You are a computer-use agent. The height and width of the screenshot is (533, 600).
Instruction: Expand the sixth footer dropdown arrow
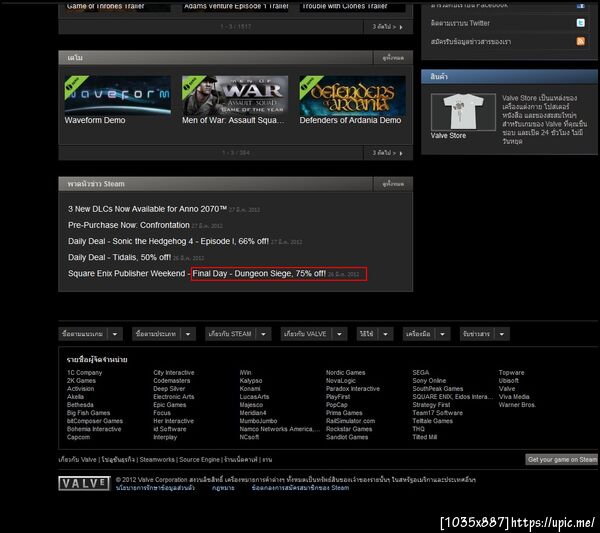[442, 334]
